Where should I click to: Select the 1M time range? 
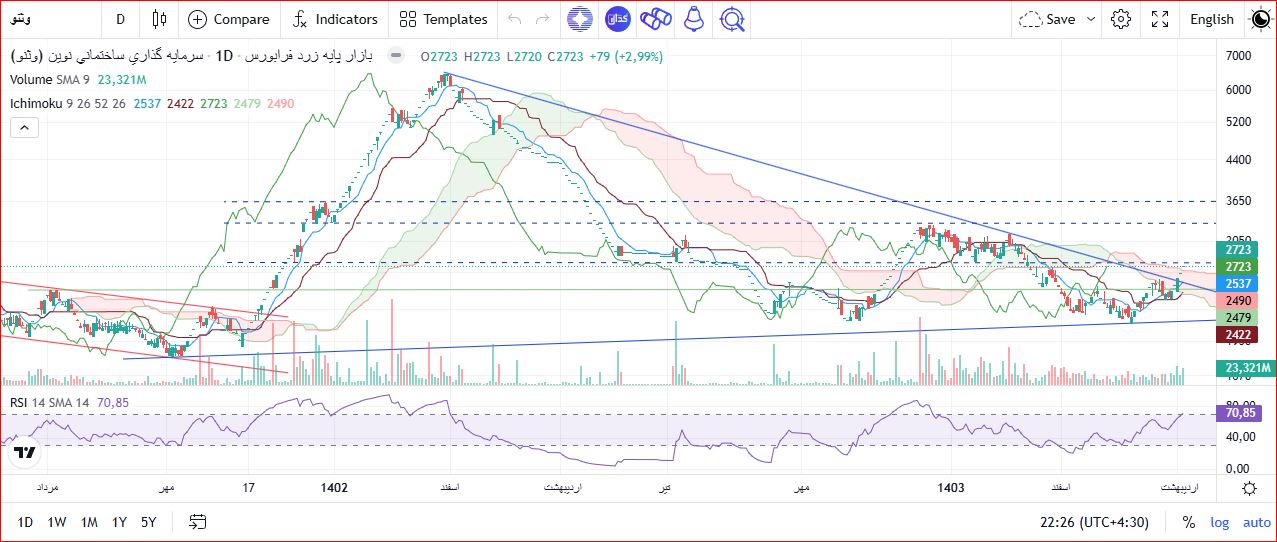pyautogui.click(x=89, y=522)
